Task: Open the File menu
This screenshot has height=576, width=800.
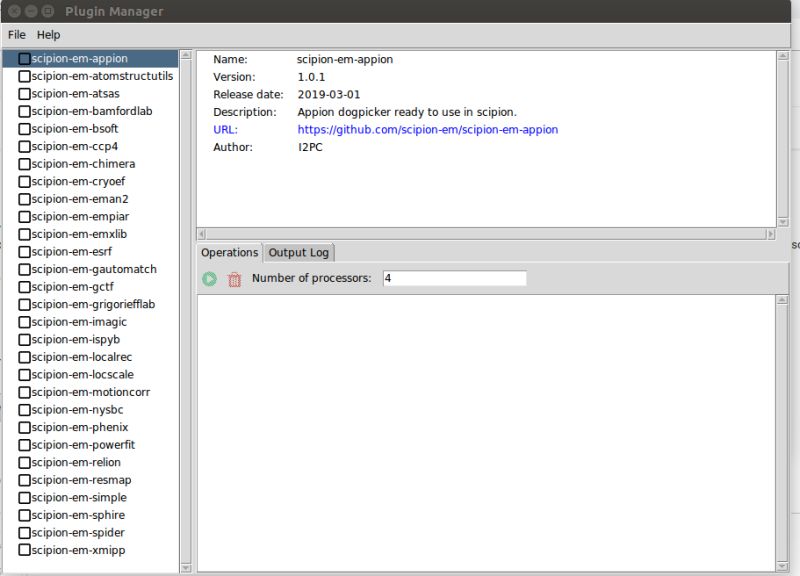Action: pyautogui.click(x=16, y=34)
